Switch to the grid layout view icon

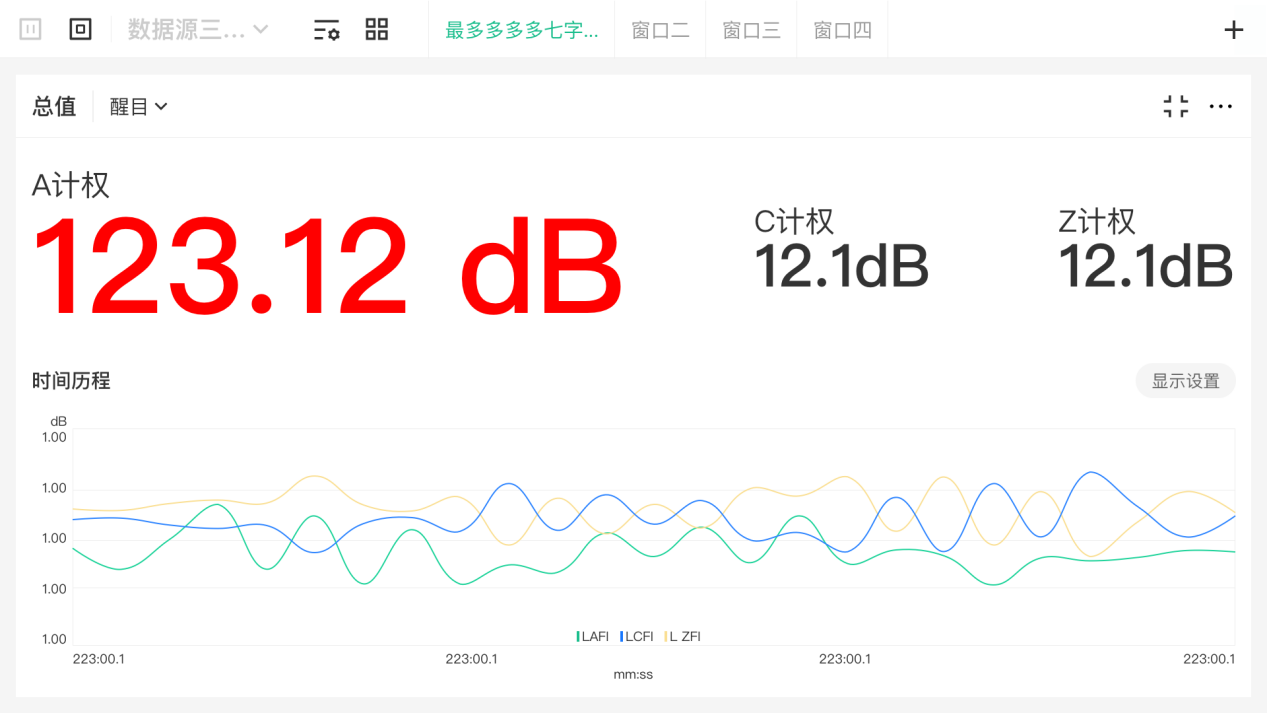[376, 29]
